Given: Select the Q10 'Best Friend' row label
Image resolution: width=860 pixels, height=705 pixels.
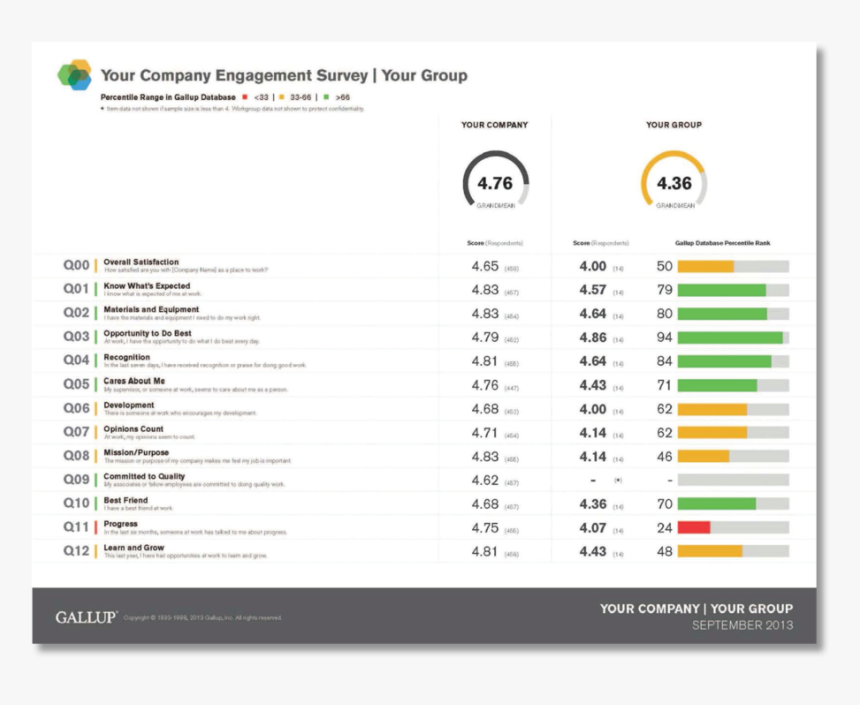Looking at the screenshot, I should coord(126,500).
